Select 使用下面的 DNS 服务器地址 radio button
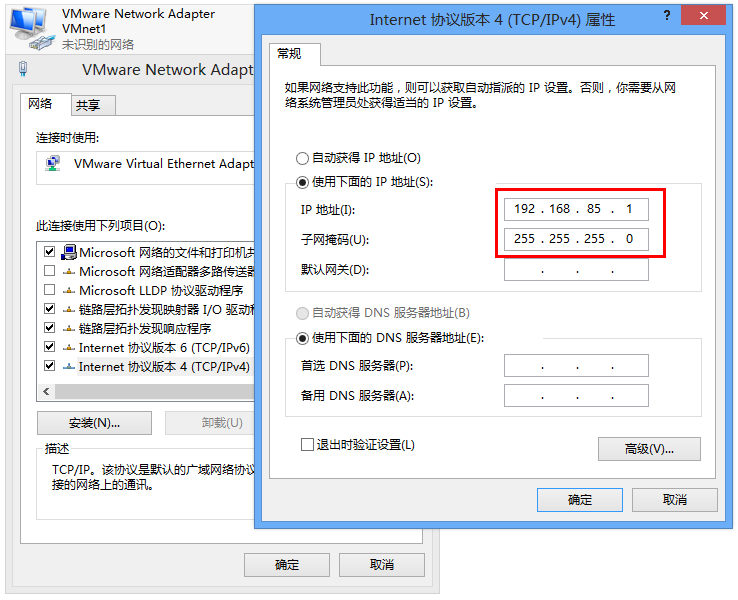The image size is (738, 600). pos(302,338)
